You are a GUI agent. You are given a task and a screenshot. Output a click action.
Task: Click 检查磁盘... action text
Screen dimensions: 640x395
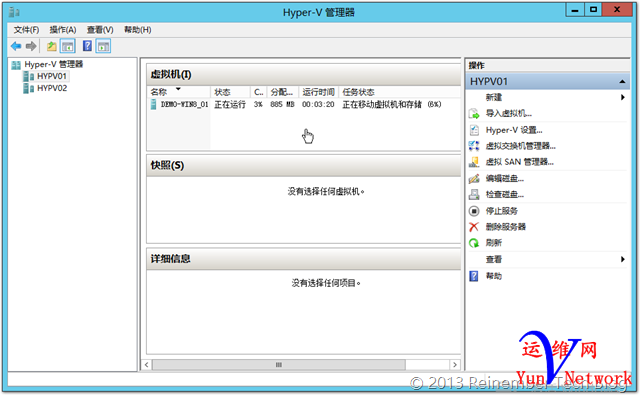click(504, 194)
